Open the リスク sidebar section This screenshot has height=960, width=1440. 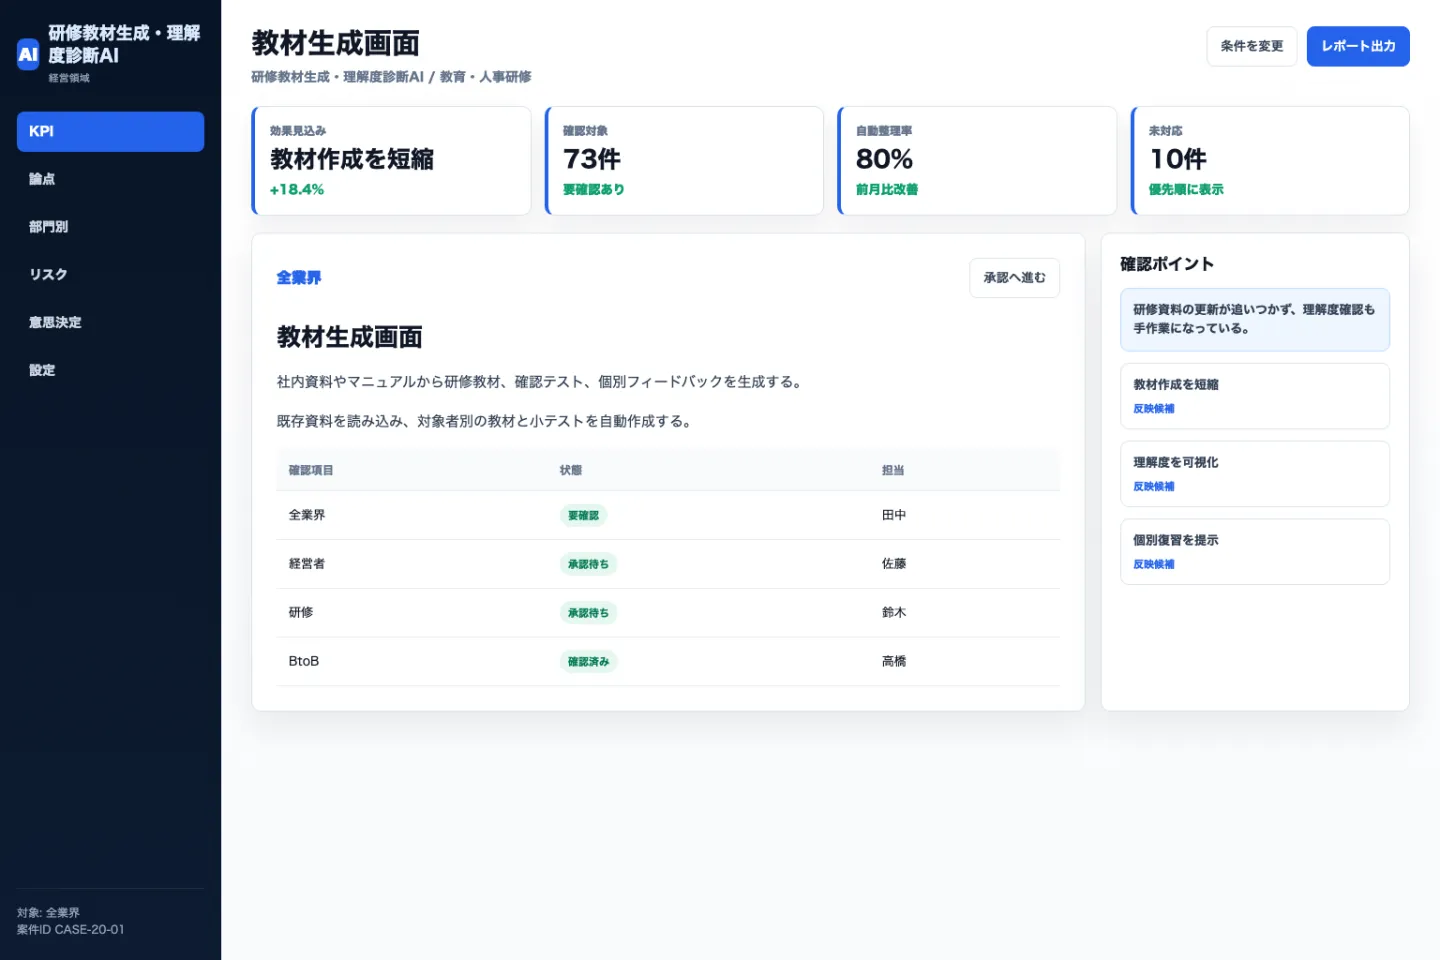pos(110,275)
